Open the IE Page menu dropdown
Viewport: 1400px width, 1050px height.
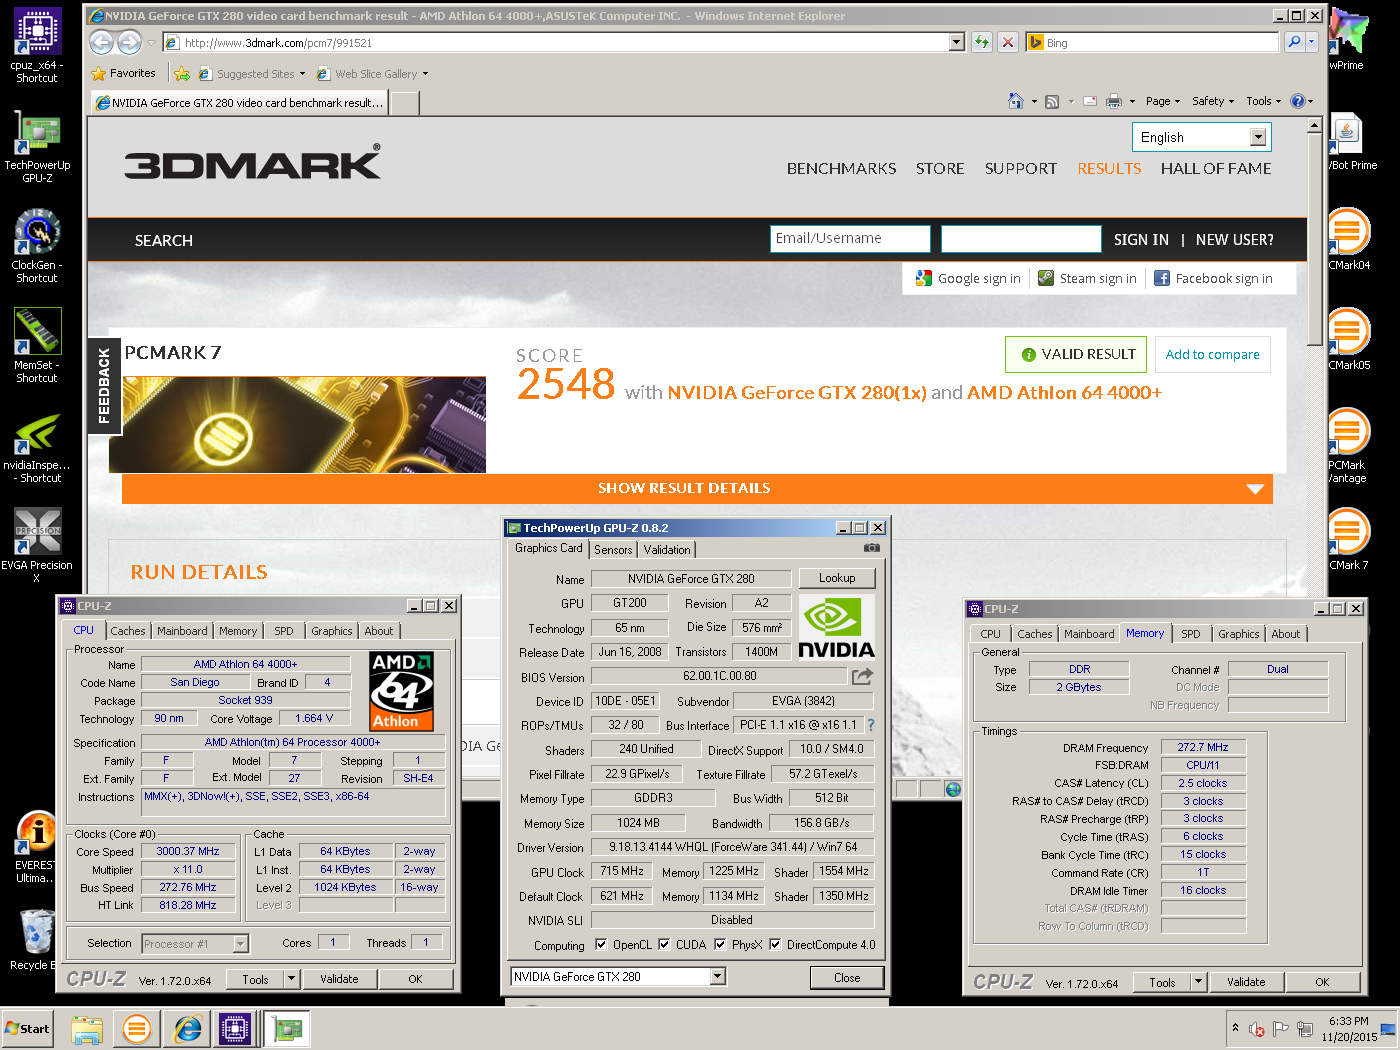click(1163, 101)
